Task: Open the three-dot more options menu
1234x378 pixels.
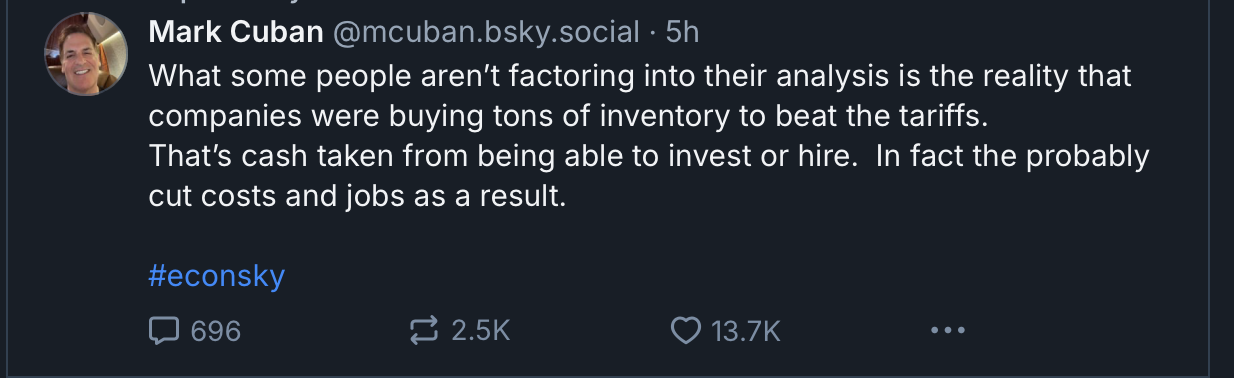Action: (947, 331)
